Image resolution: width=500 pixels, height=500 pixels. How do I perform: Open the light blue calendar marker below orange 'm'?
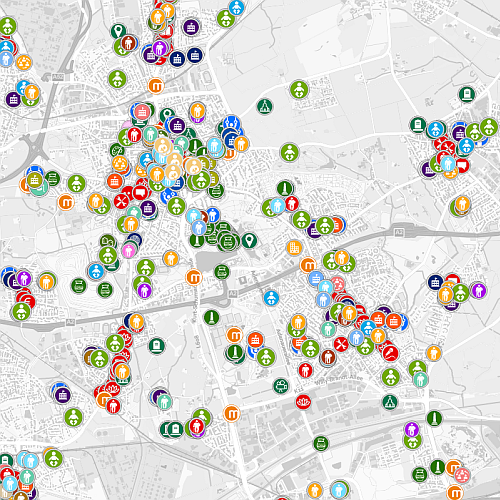[316, 278]
